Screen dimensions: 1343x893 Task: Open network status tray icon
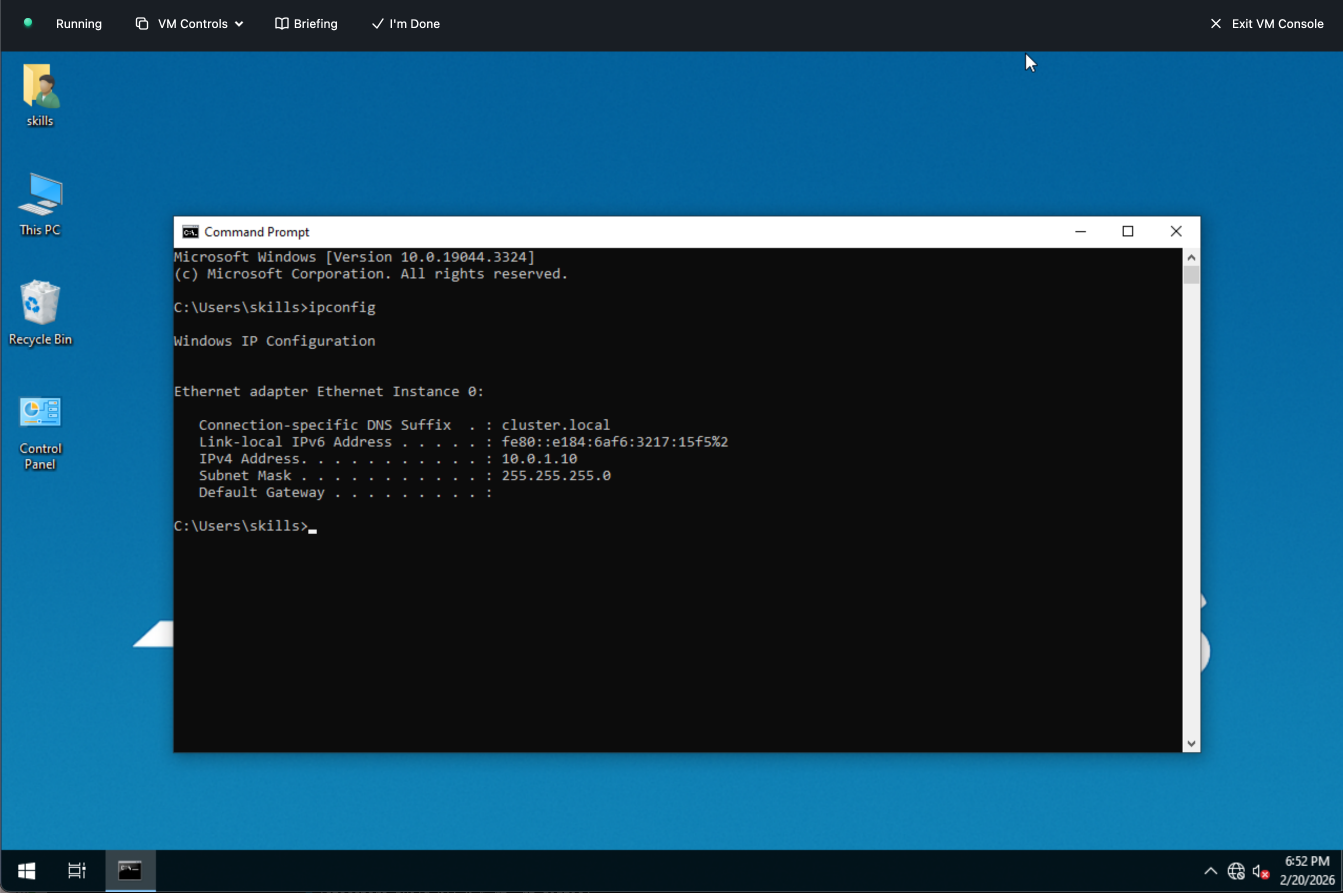[1236, 871]
